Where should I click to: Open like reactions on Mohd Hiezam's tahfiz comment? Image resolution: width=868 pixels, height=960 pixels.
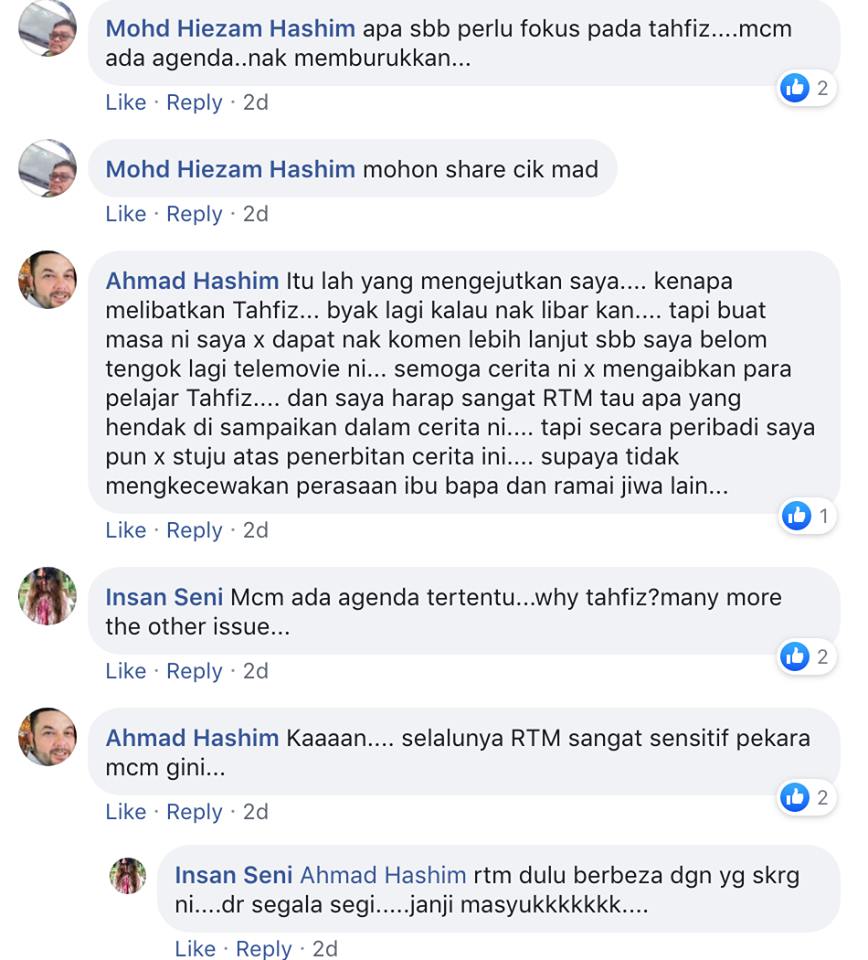[806, 88]
